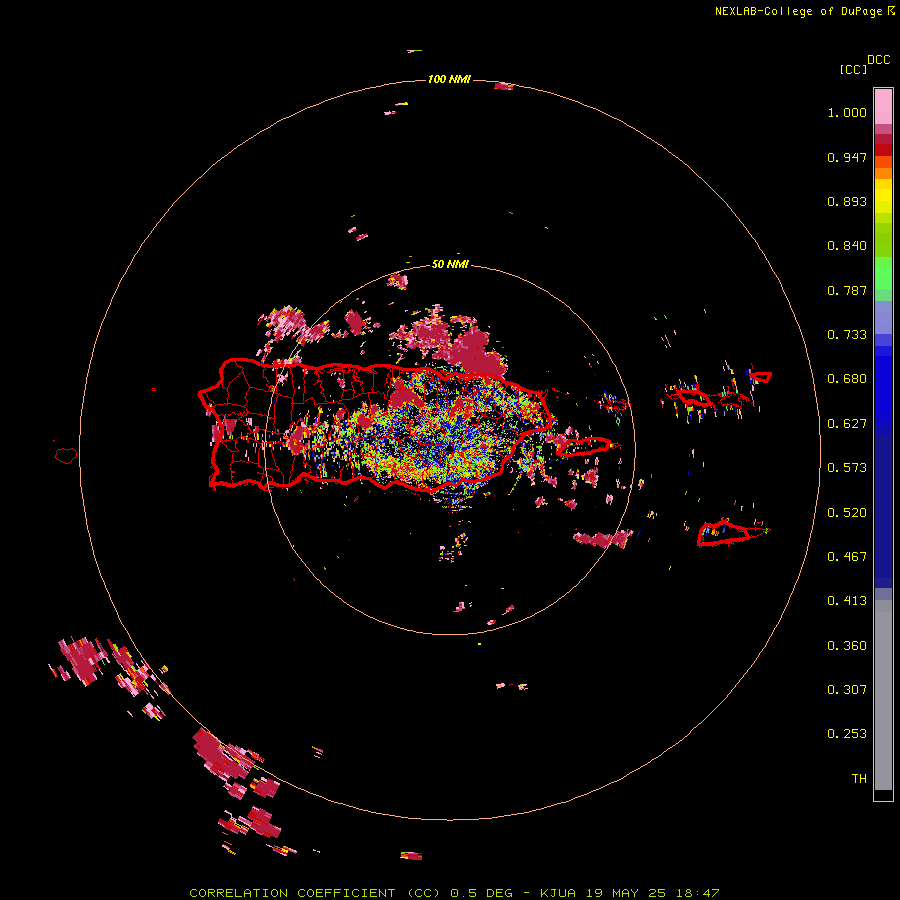900x900 pixels.
Task: Click the [CC] unit label
Action: [853, 69]
